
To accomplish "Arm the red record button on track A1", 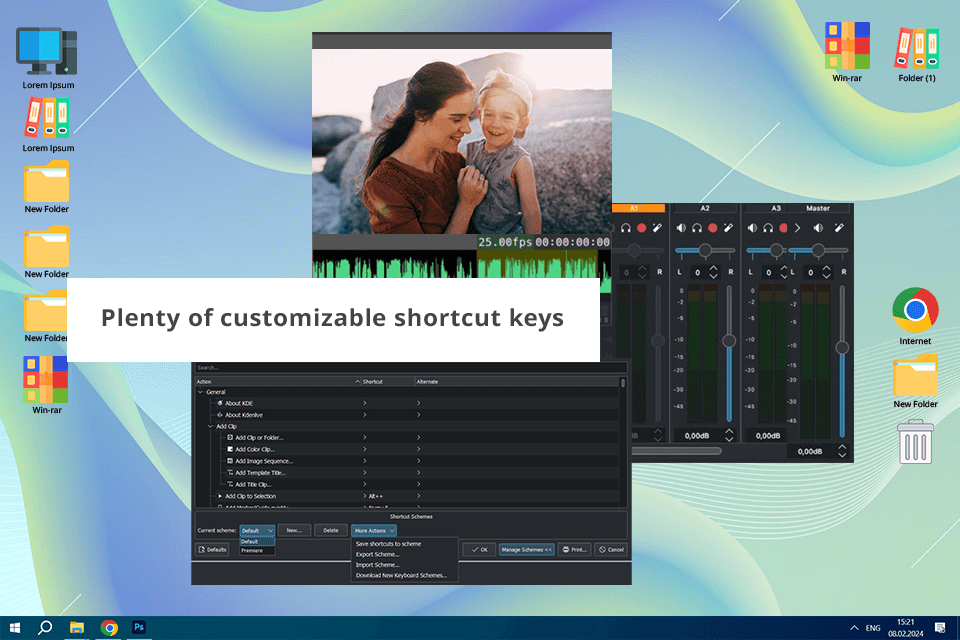I will [642, 228].
